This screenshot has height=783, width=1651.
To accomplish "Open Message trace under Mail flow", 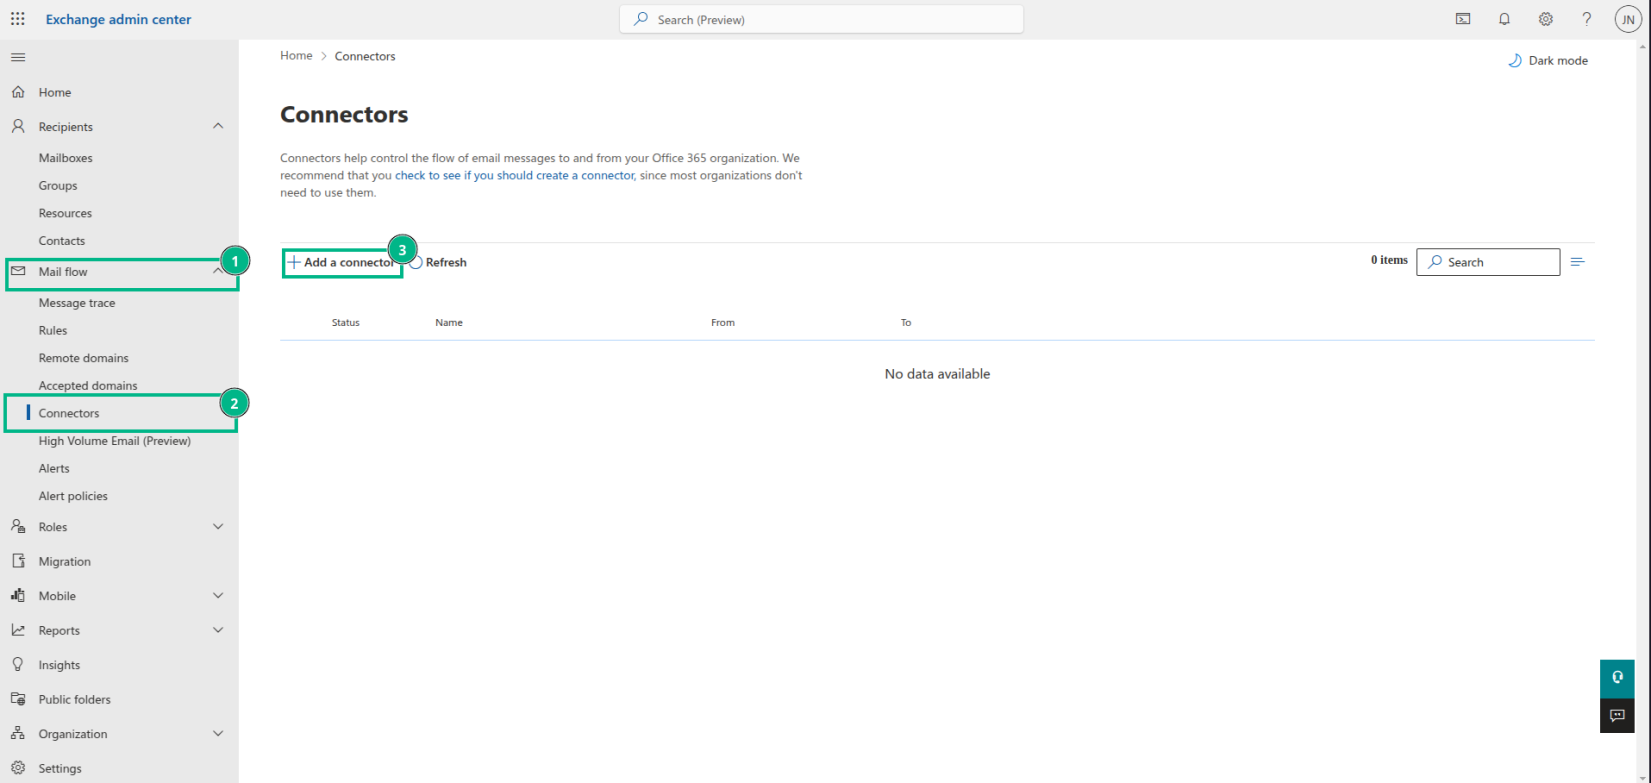I will coord(77,303).
